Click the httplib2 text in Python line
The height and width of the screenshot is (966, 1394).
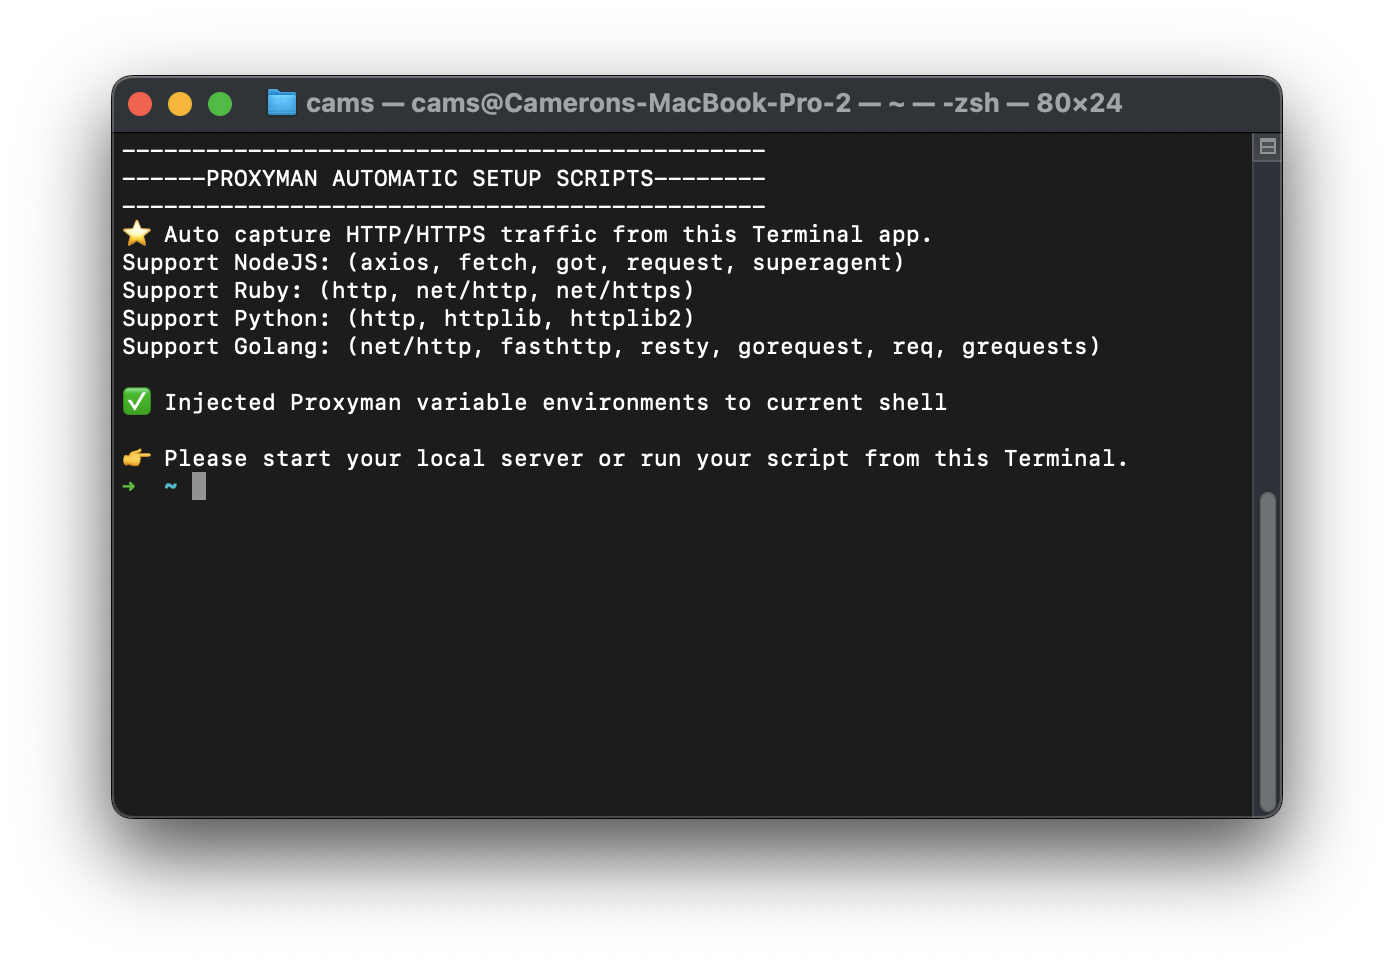[628, 318]
